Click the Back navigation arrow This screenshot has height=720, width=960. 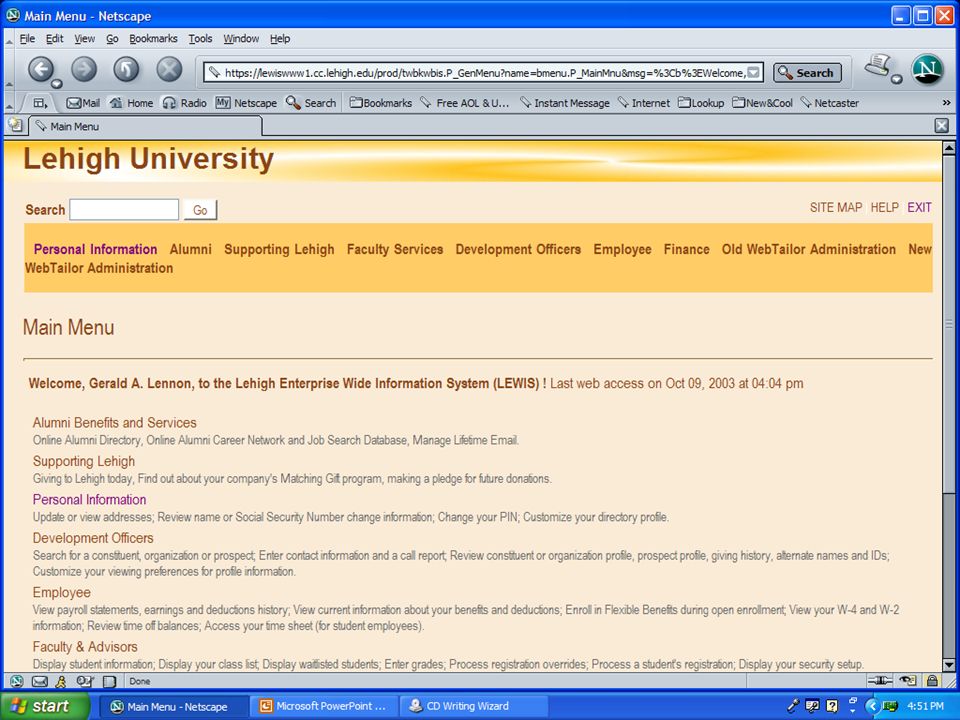(x=40, y=69)
